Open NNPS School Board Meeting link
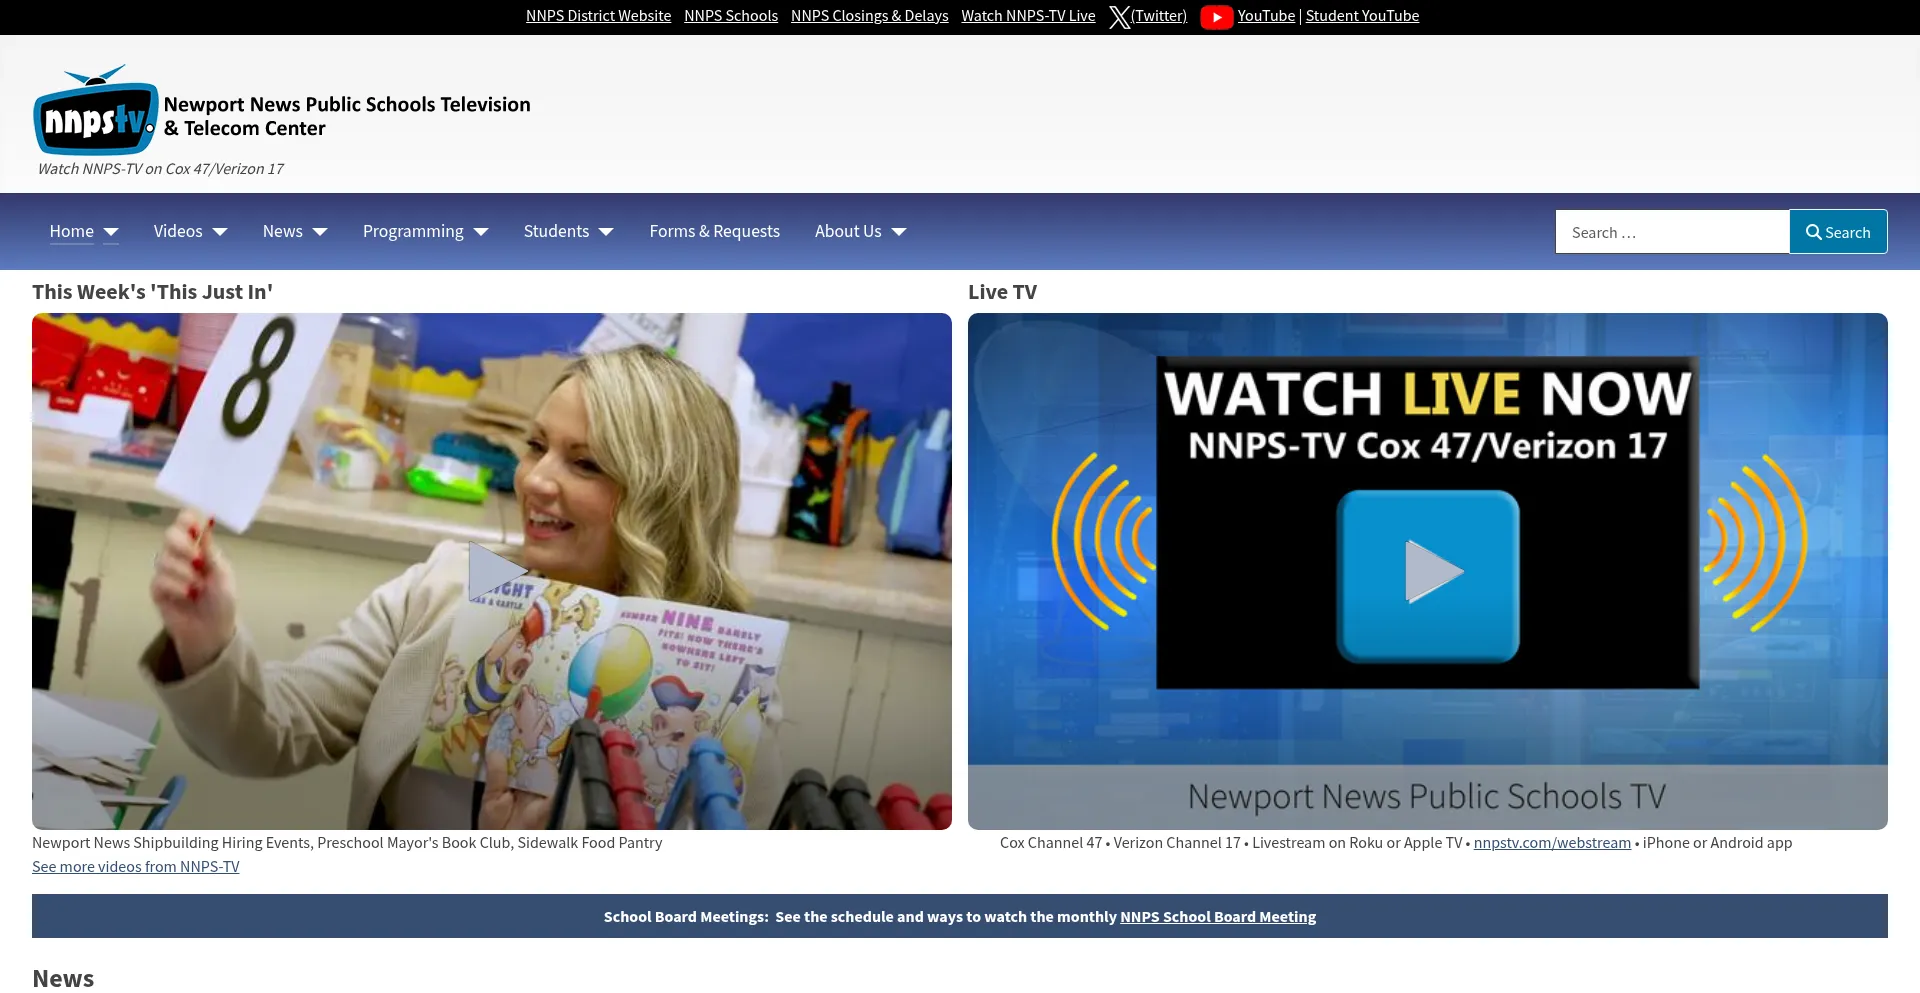Screen dimensions: 1920x993 1218,917
